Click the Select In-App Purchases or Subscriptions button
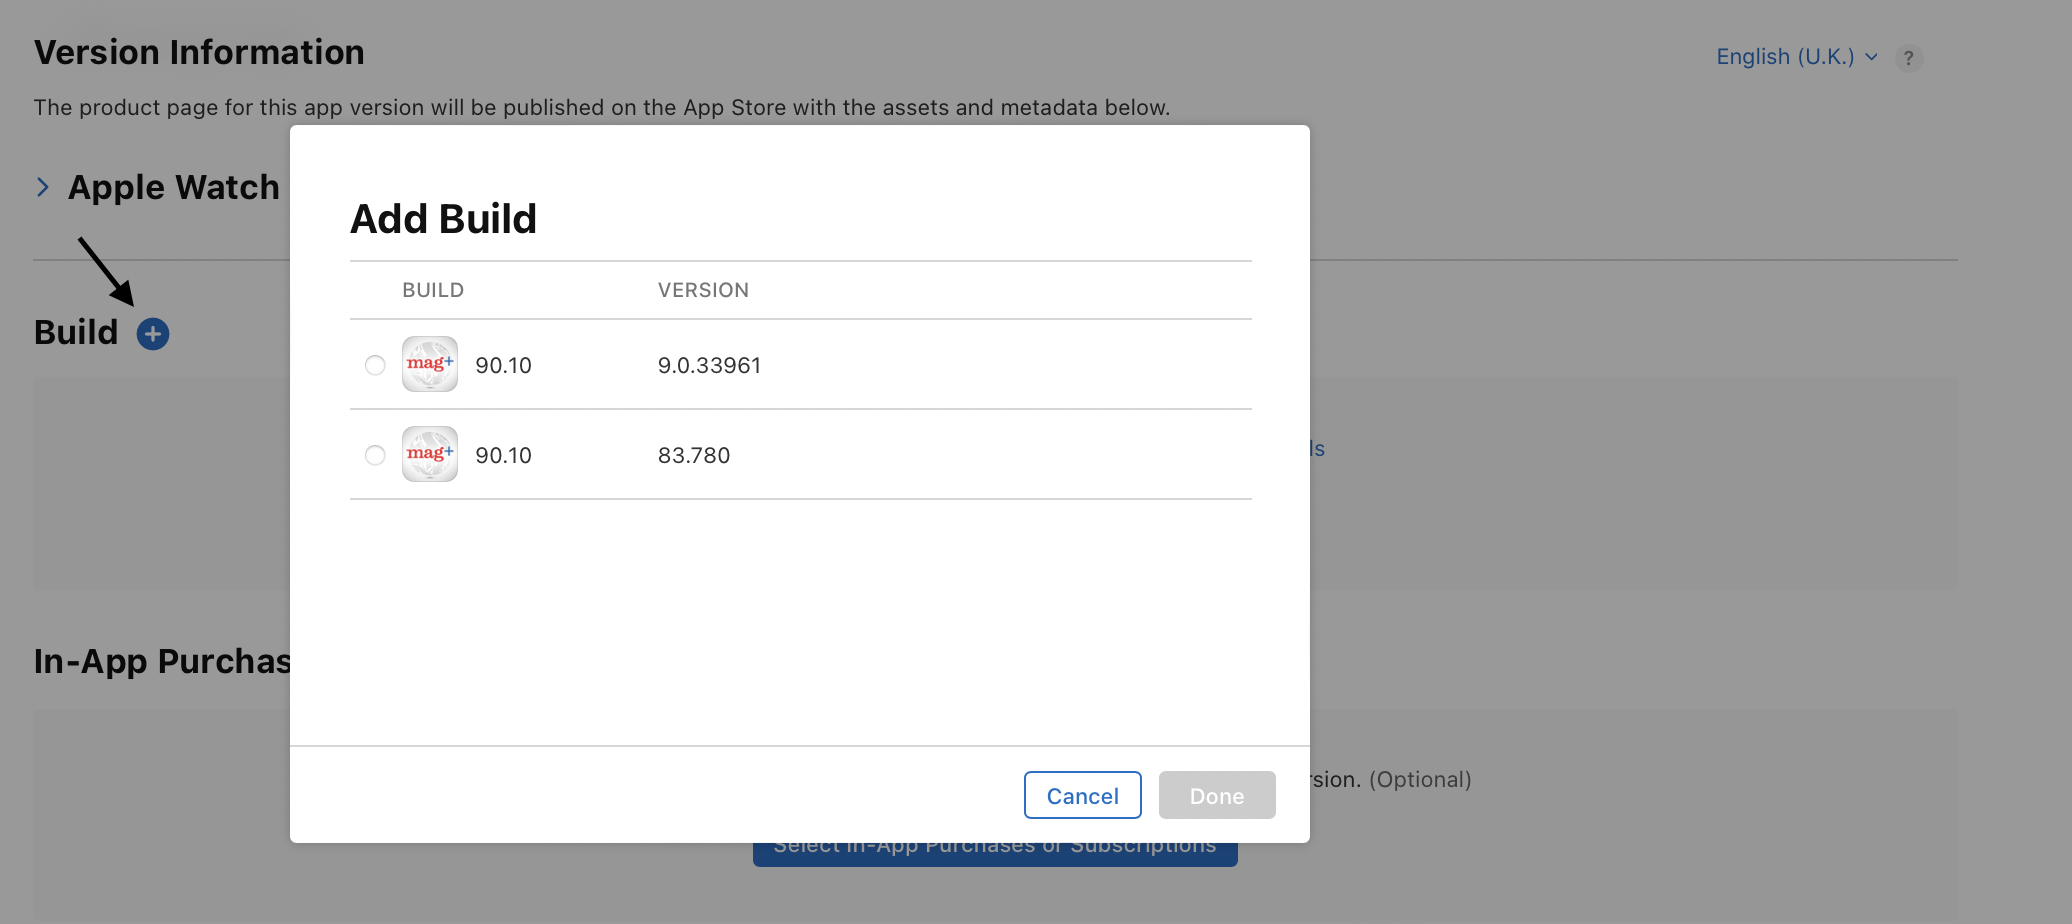 (x=995, y=854)
